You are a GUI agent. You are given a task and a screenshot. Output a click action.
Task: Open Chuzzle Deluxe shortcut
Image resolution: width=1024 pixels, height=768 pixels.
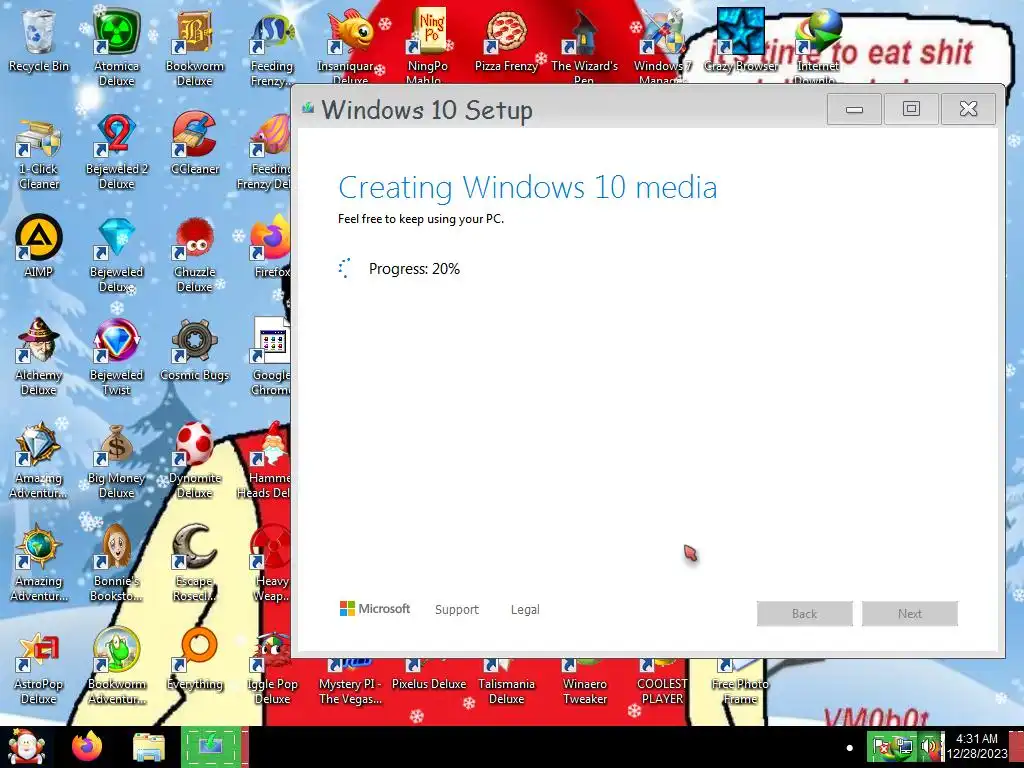pos(195,255)
